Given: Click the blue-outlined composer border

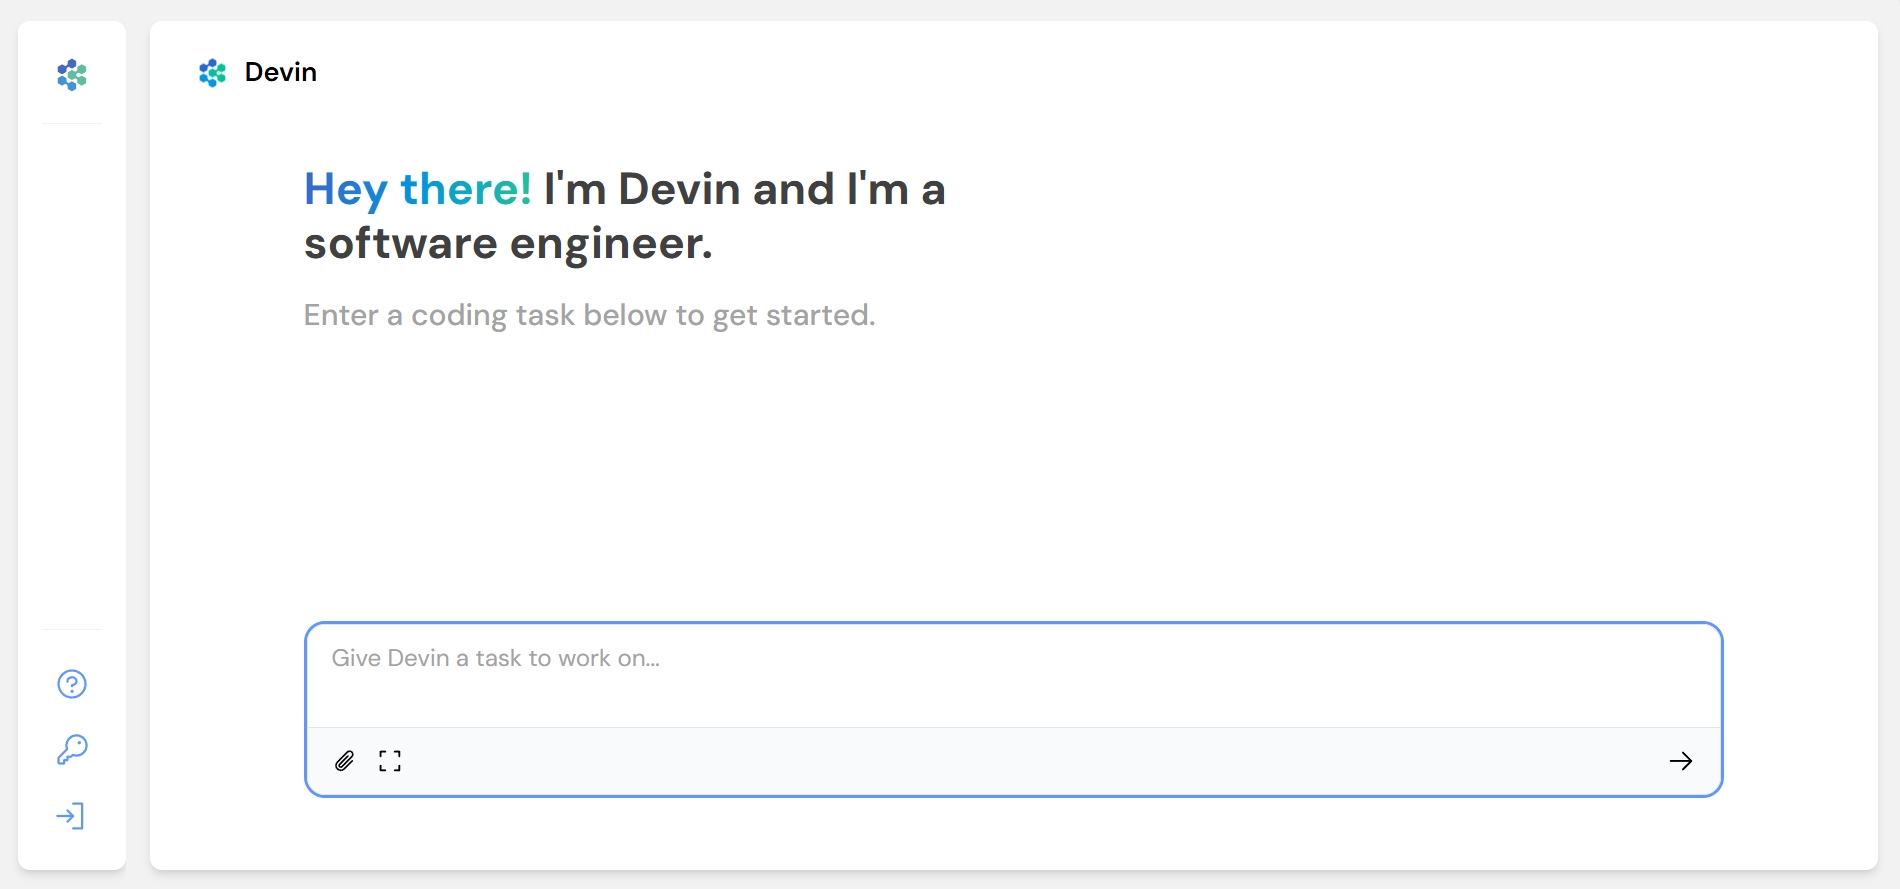Looking at the screenshot, I should tap(1013, 624).
